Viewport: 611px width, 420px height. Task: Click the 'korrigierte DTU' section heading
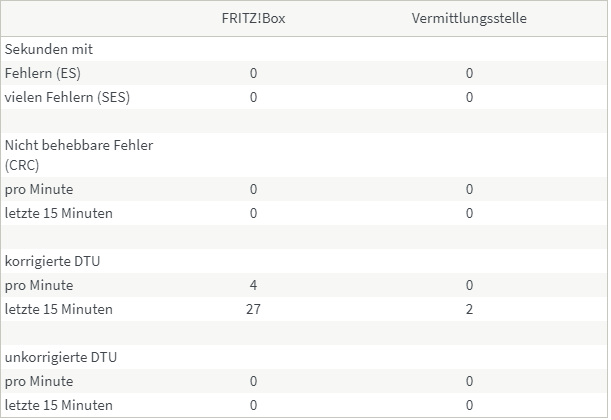(52, 261)
